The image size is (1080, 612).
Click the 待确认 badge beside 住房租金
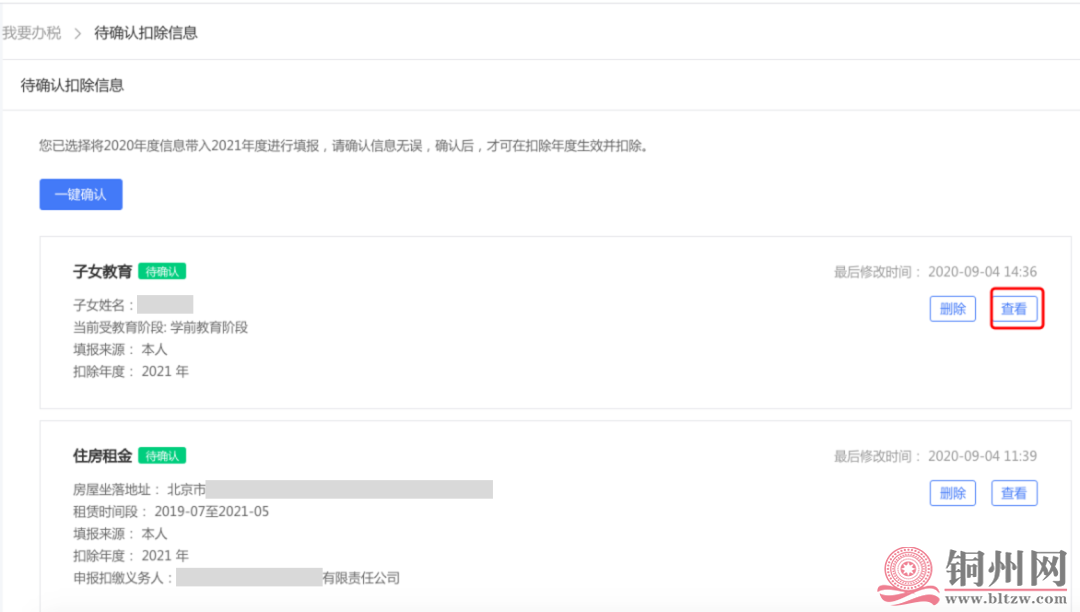[x=163, y=456]
